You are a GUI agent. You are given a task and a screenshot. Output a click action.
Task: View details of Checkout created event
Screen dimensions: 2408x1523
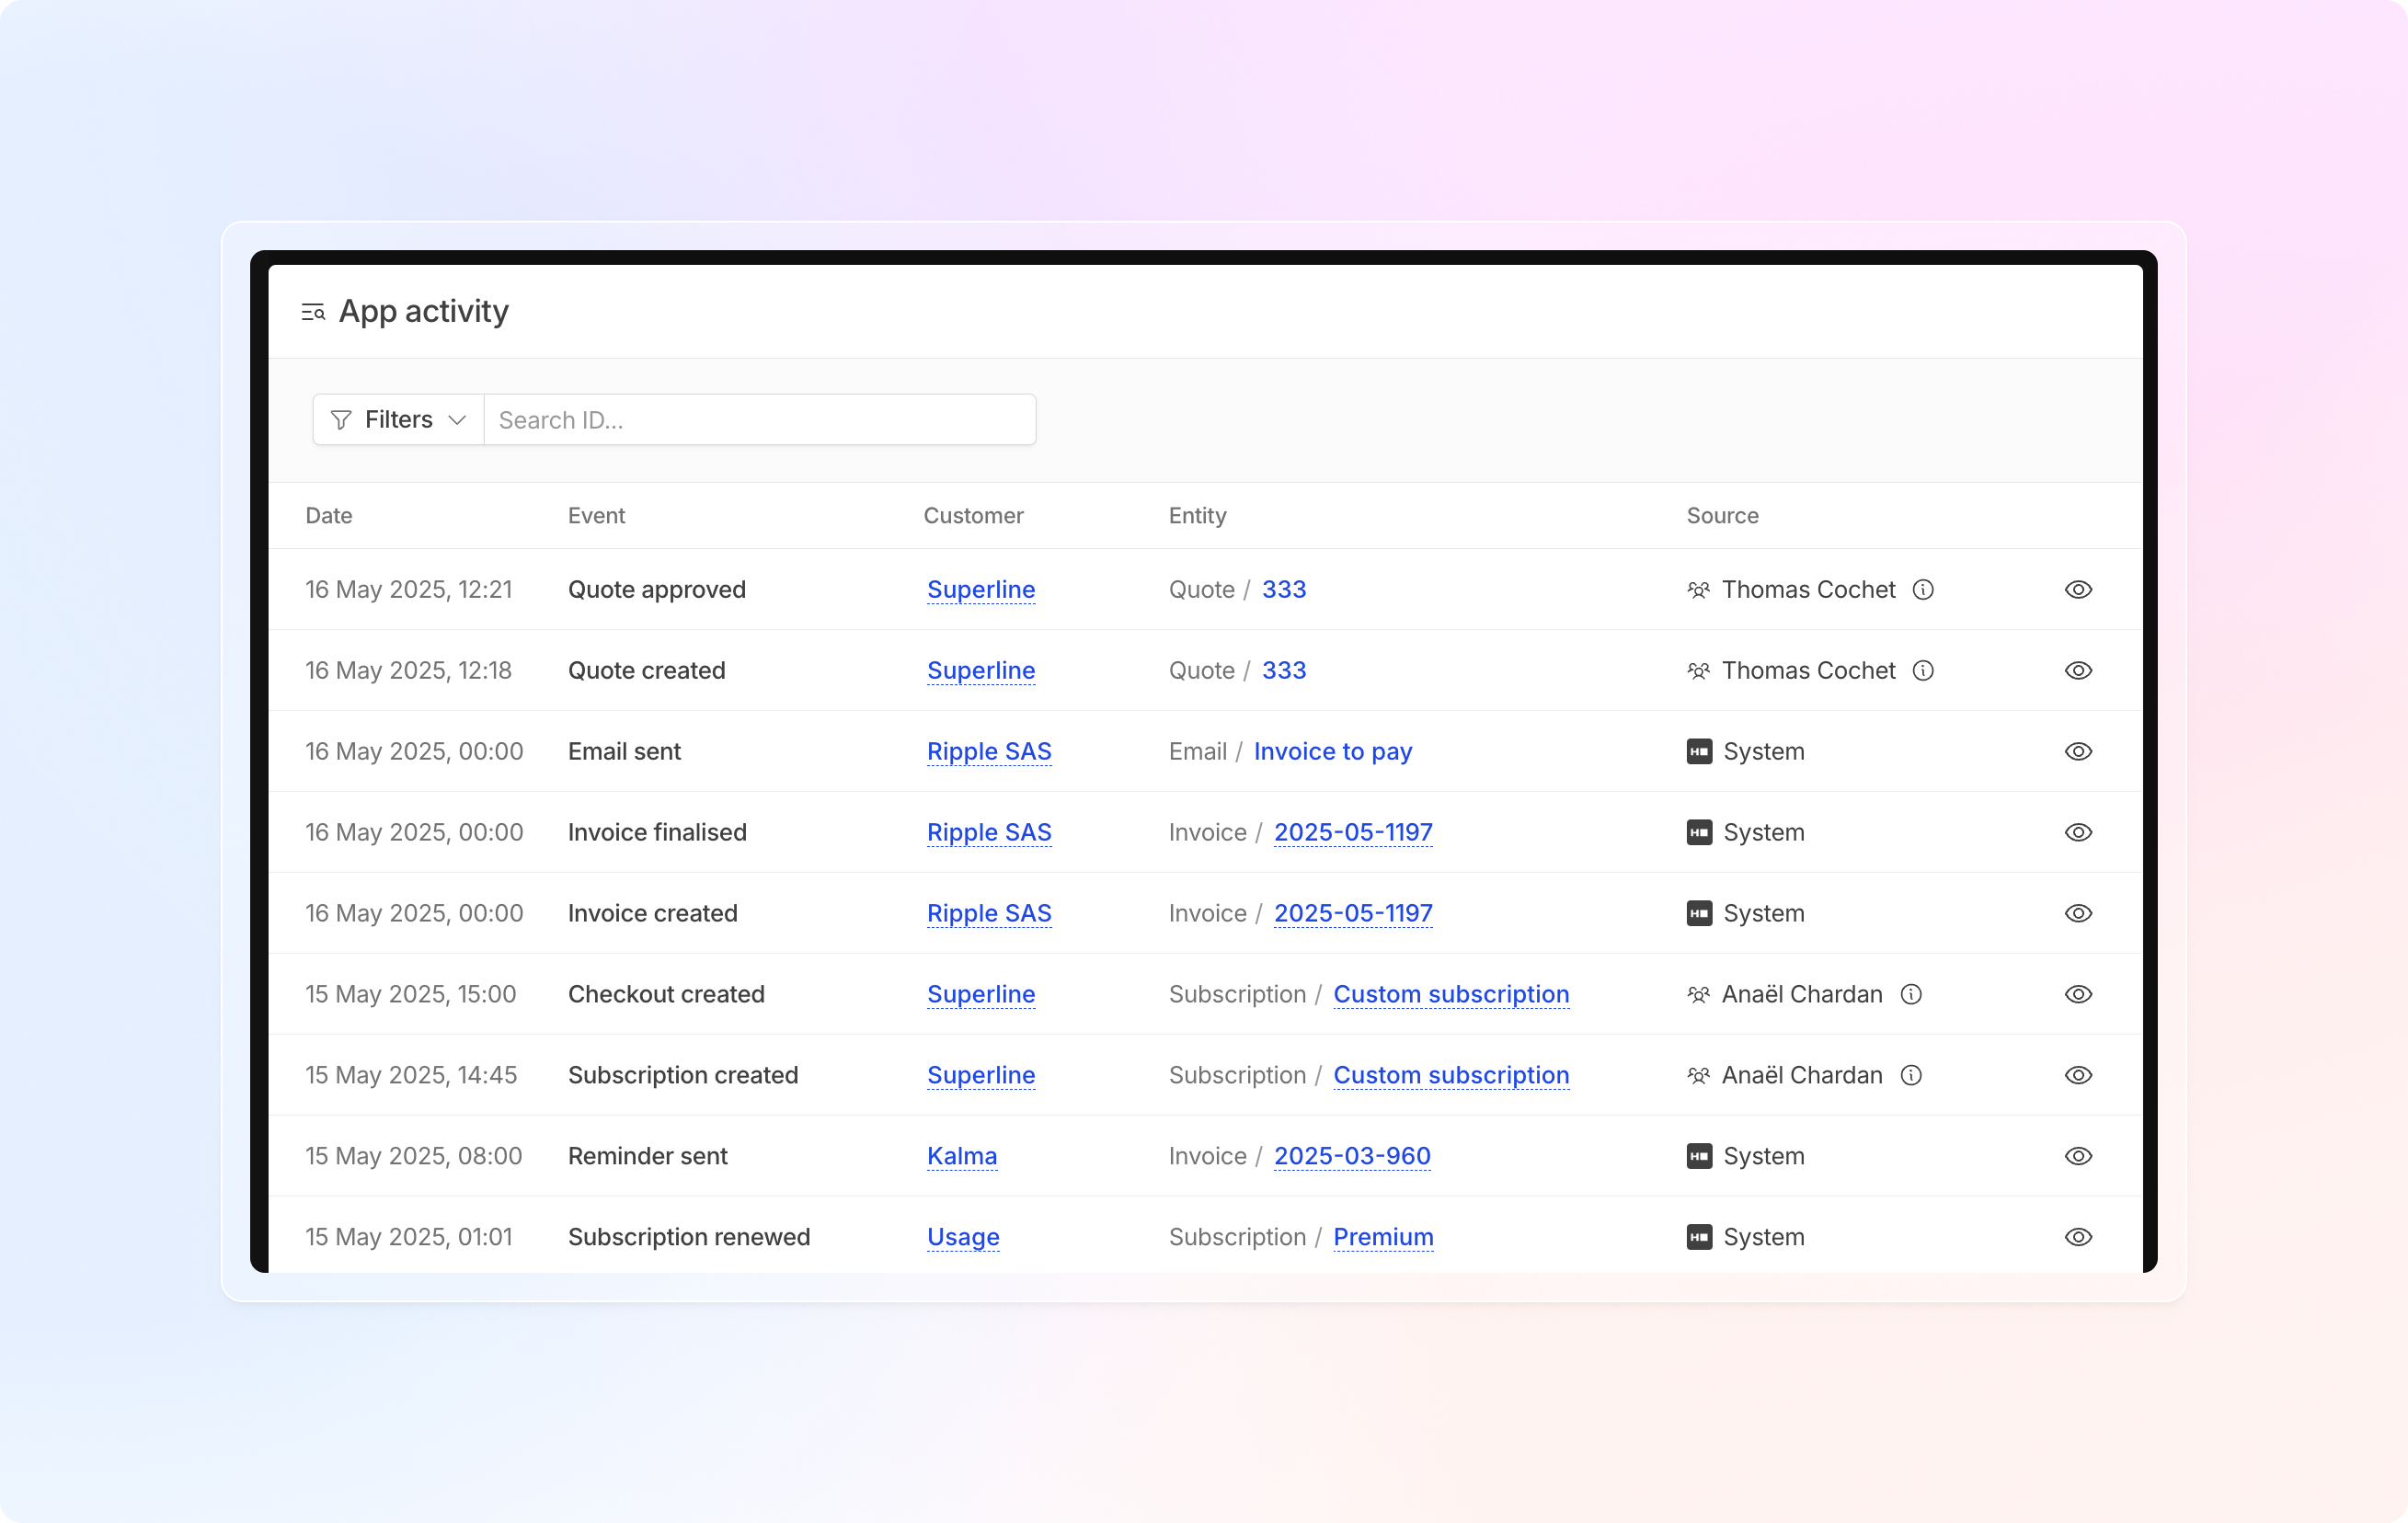pos(2078,995)
